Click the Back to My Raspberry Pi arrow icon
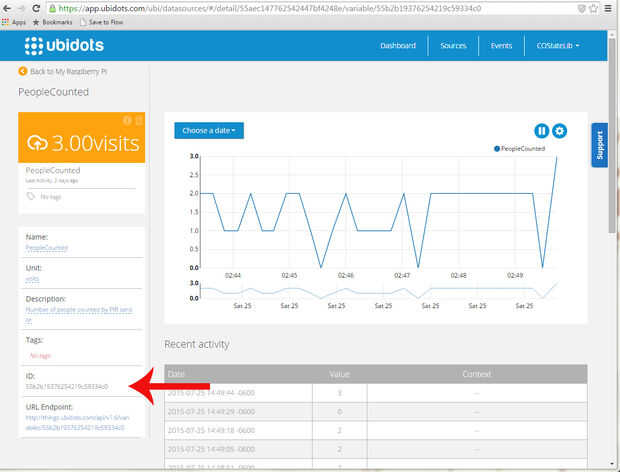 (23, 71)
